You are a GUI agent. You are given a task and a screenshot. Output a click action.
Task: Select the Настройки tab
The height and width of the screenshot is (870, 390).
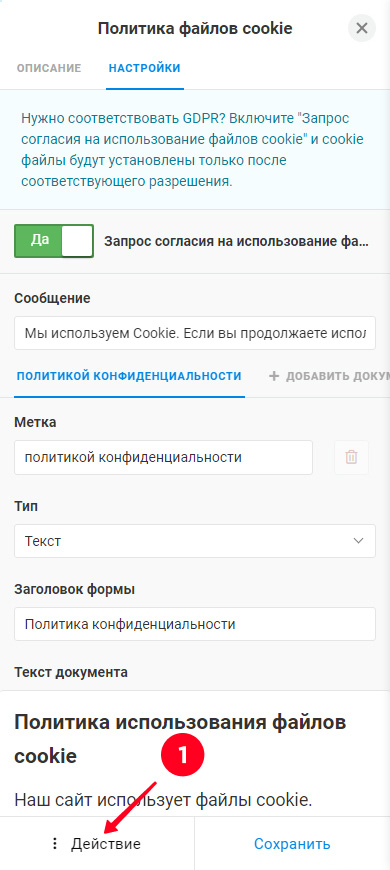pyautogui.click(x=144, y=68)
